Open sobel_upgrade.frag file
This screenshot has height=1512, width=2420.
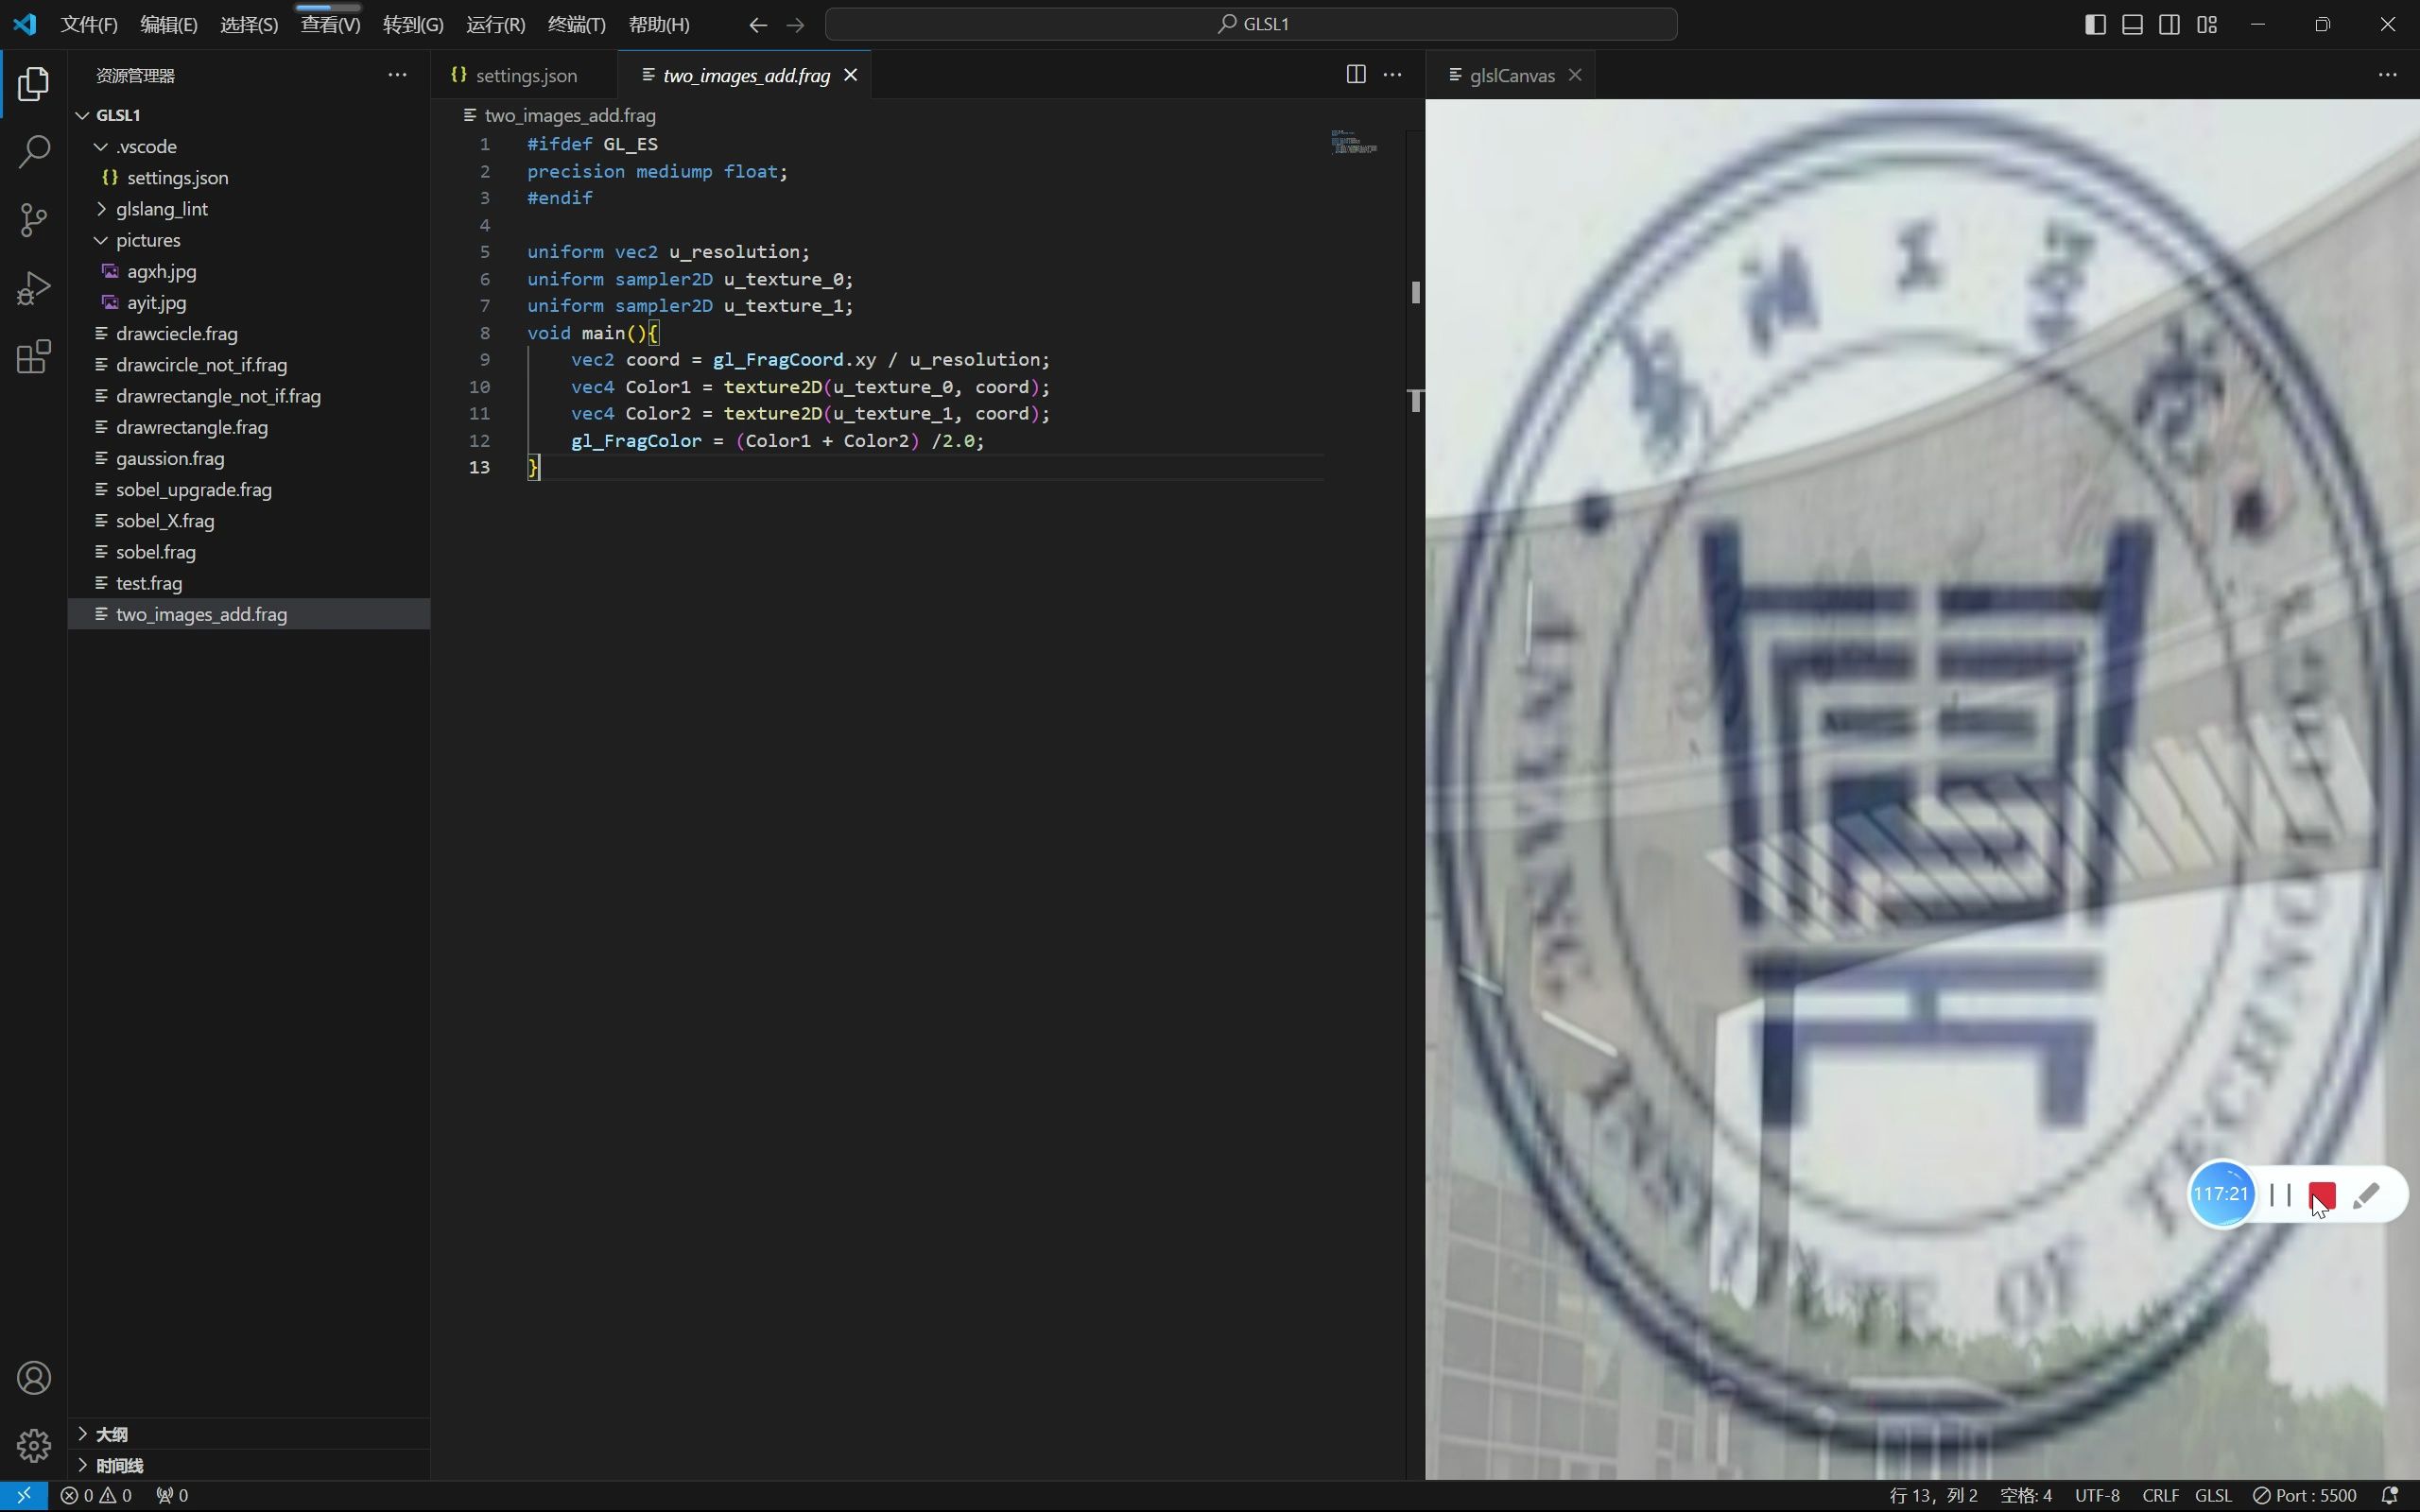[x=249, y=489]
